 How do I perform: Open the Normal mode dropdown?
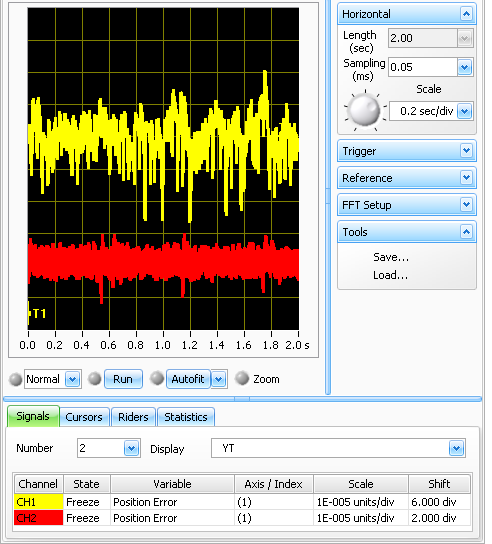tap(73, 379)
